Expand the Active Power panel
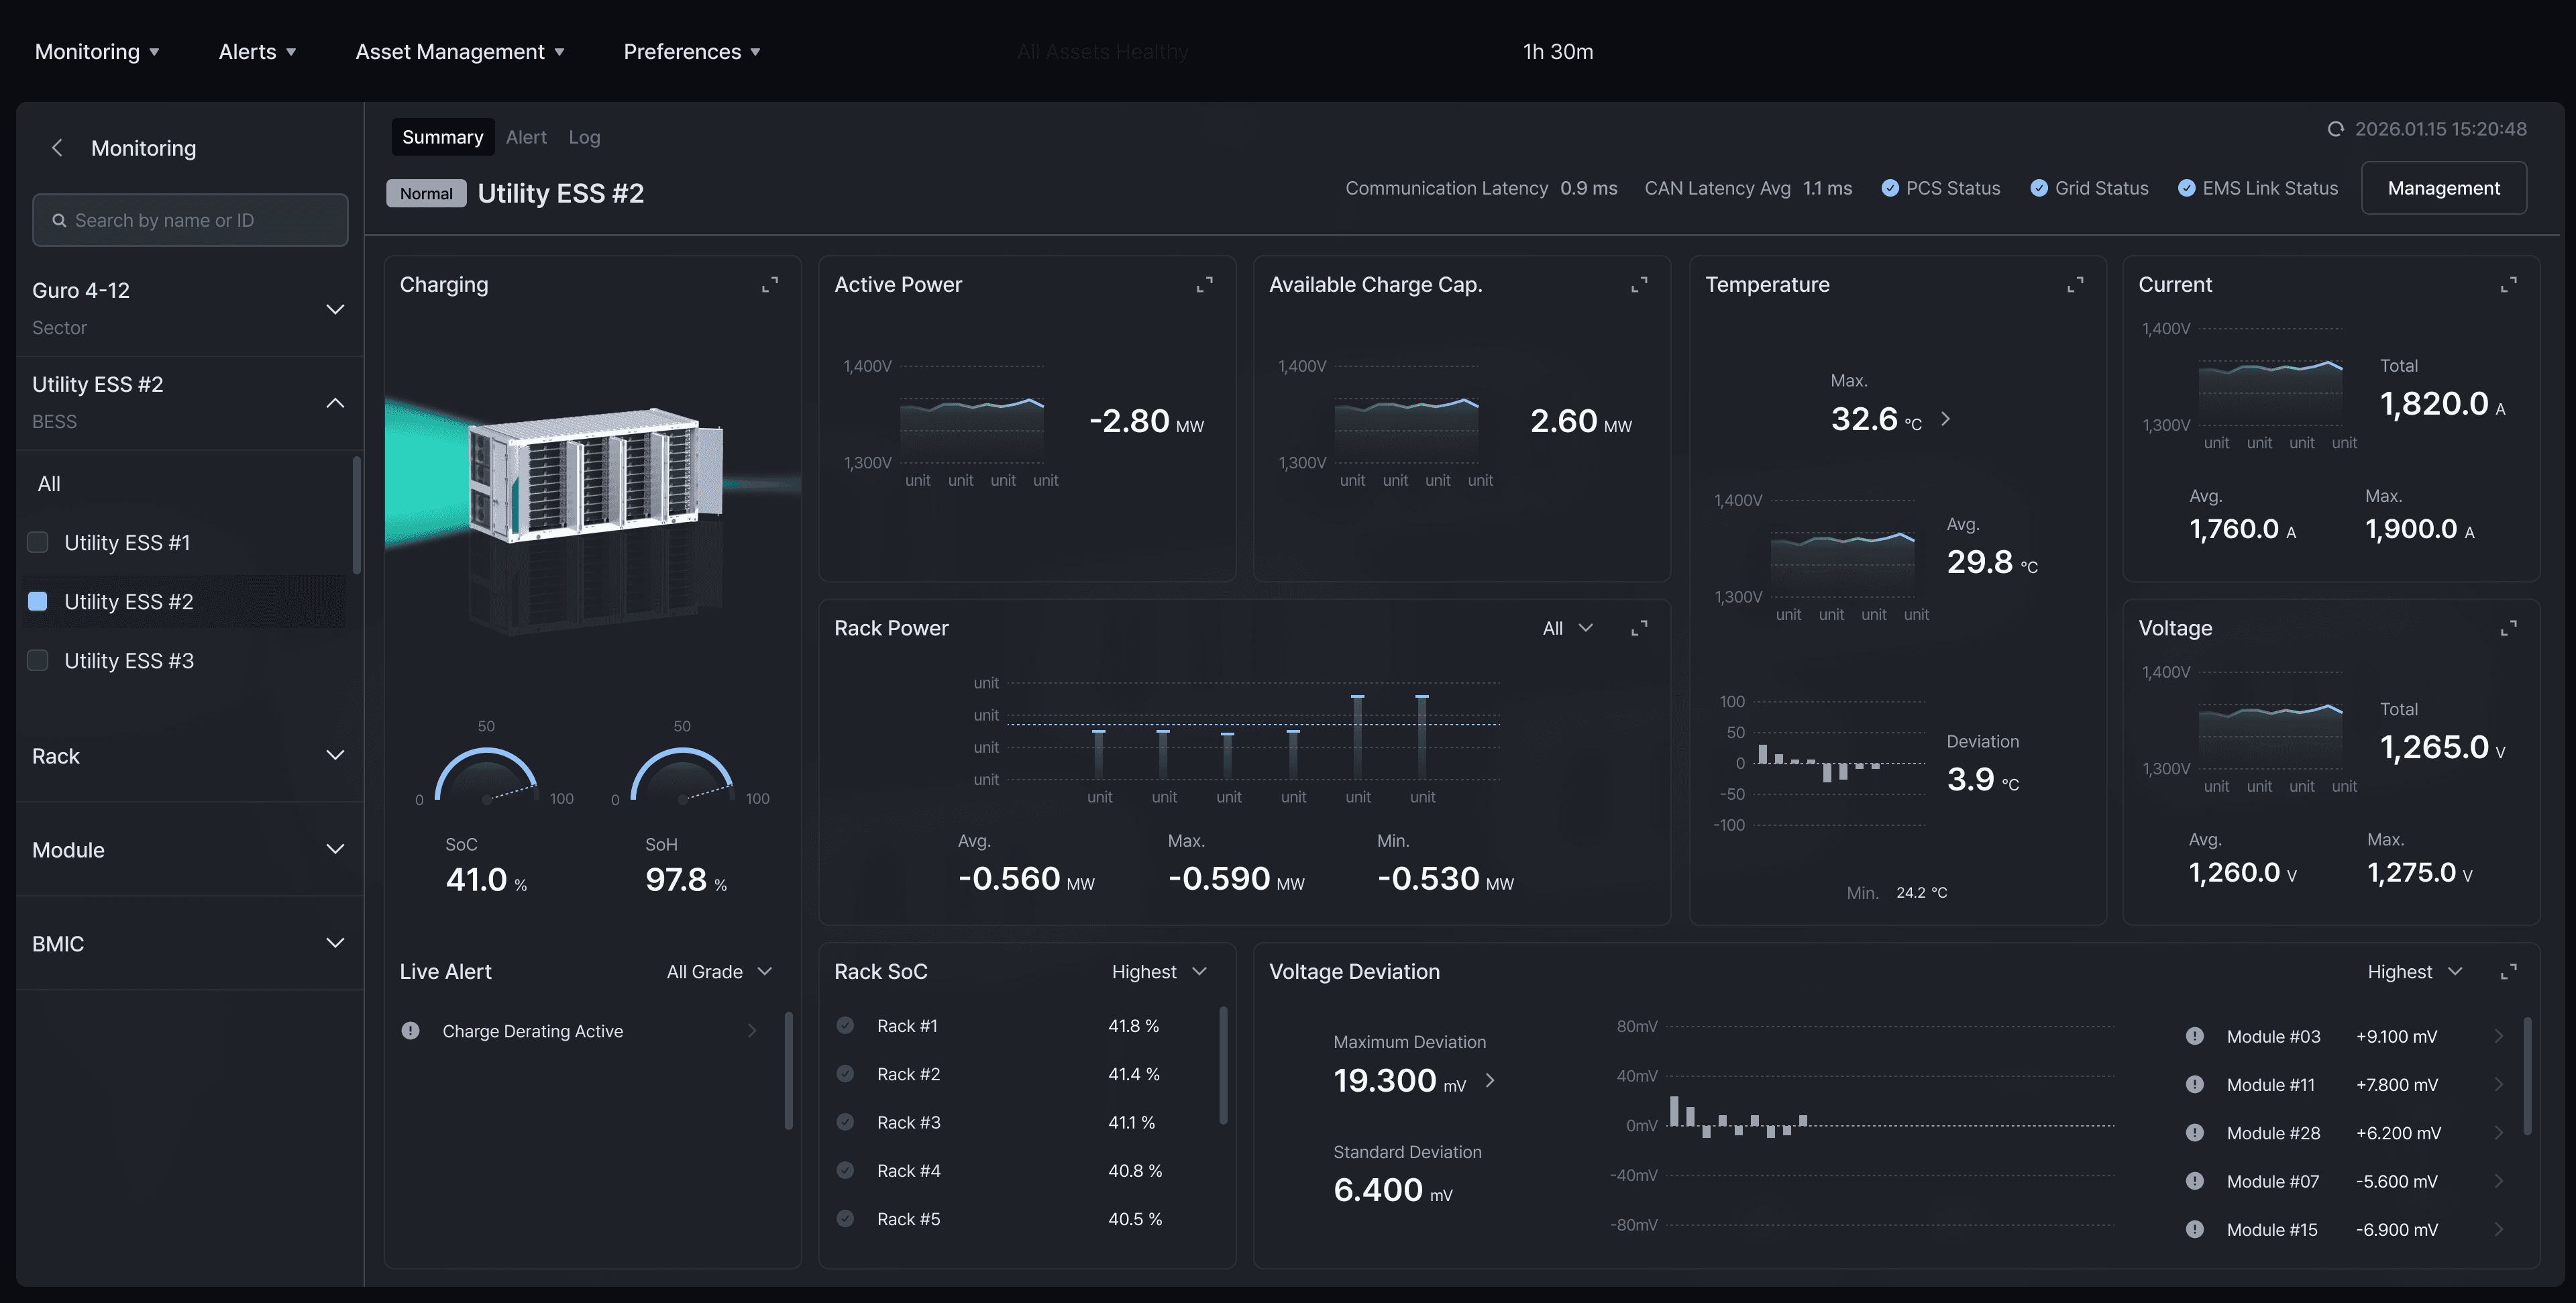 coord(1204,285)
